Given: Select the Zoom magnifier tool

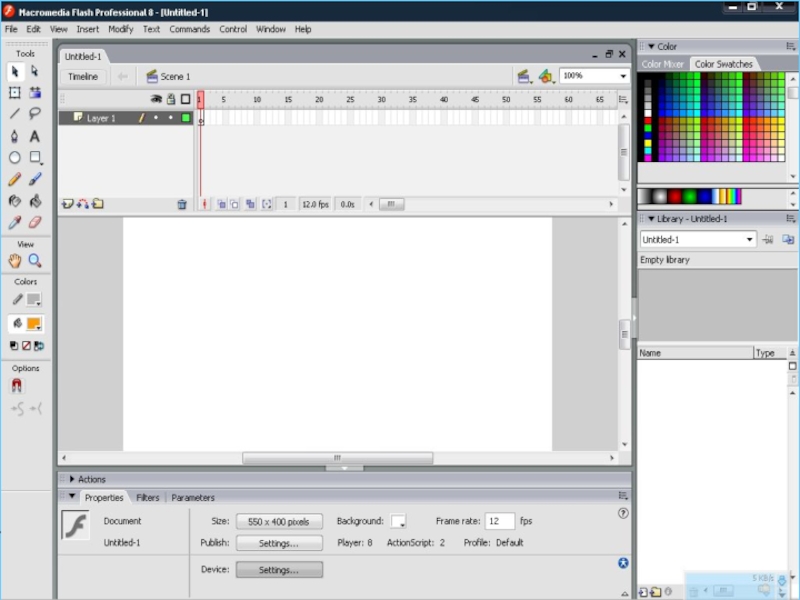Looking at the screenshot, I should click(35, 261).
